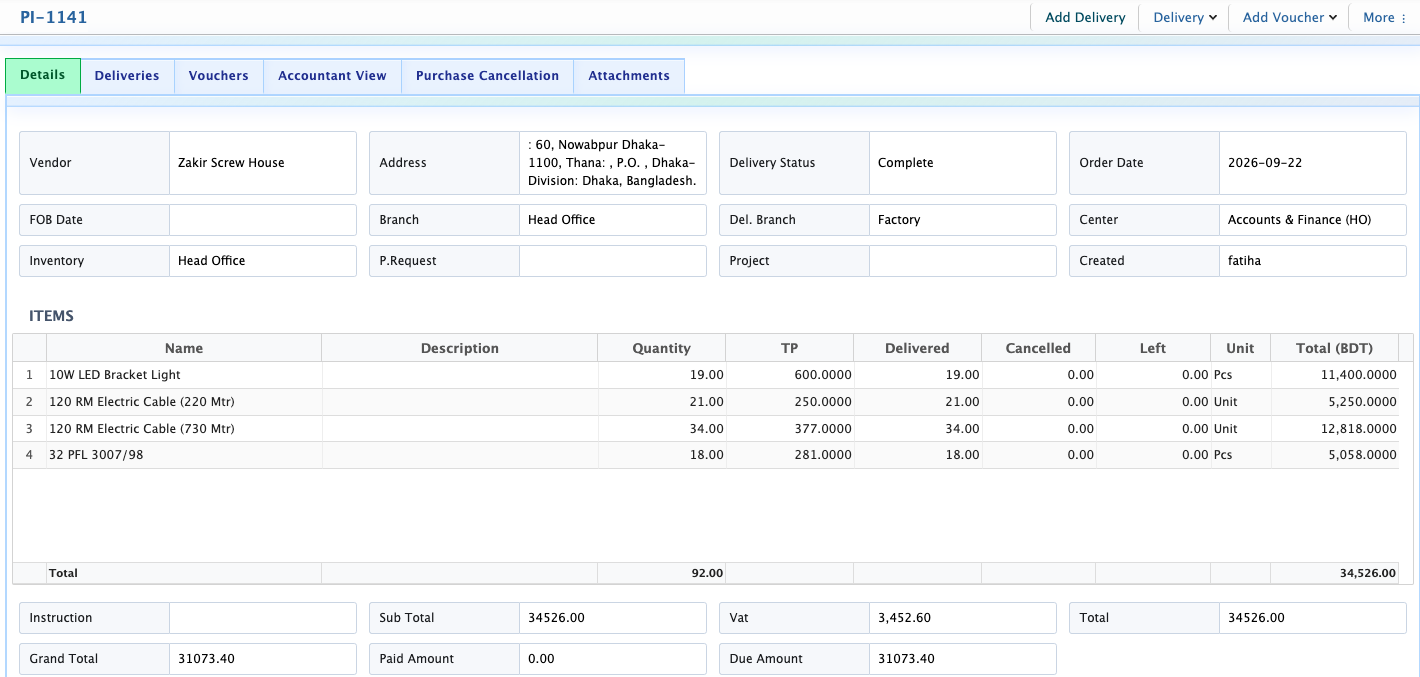Click the Description column header
This screenshot has height=677, width=1420.
click(460, 348)
